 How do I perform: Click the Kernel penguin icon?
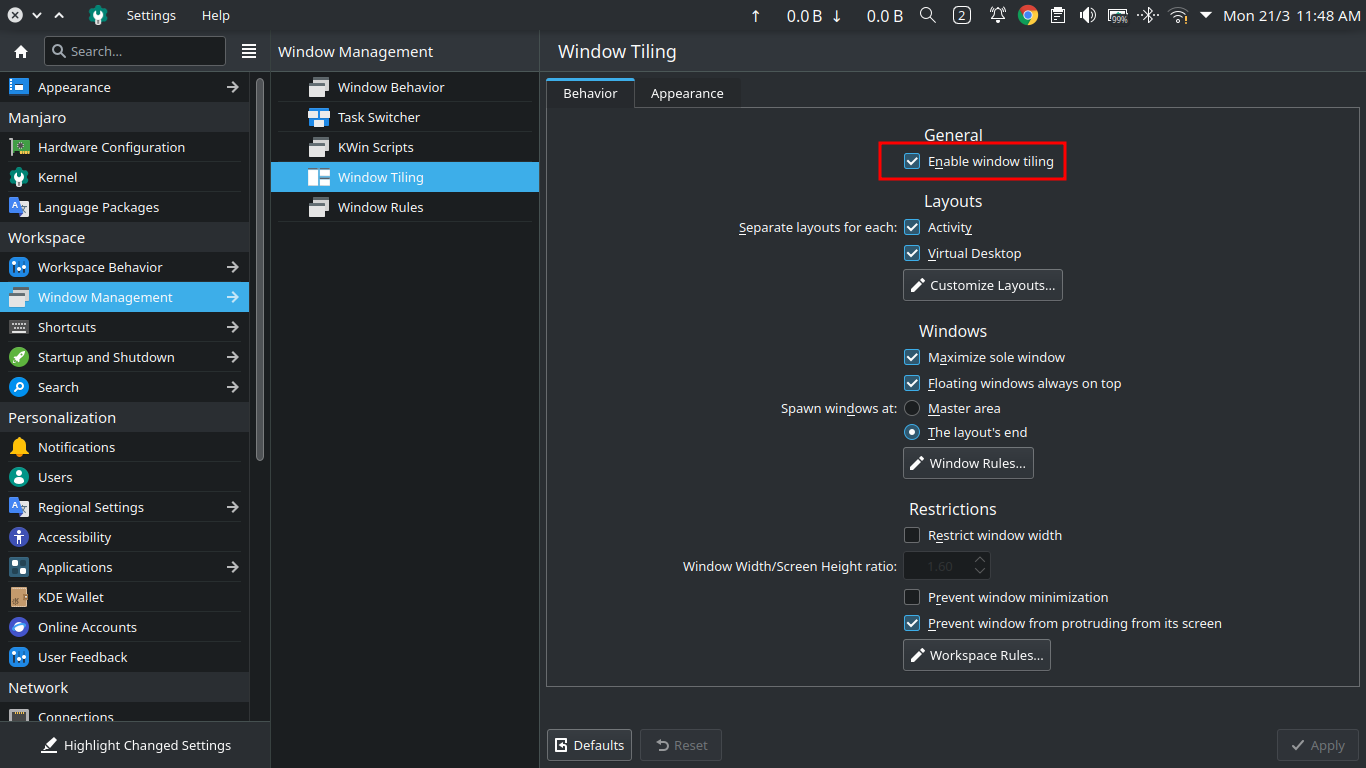[19, 177]
